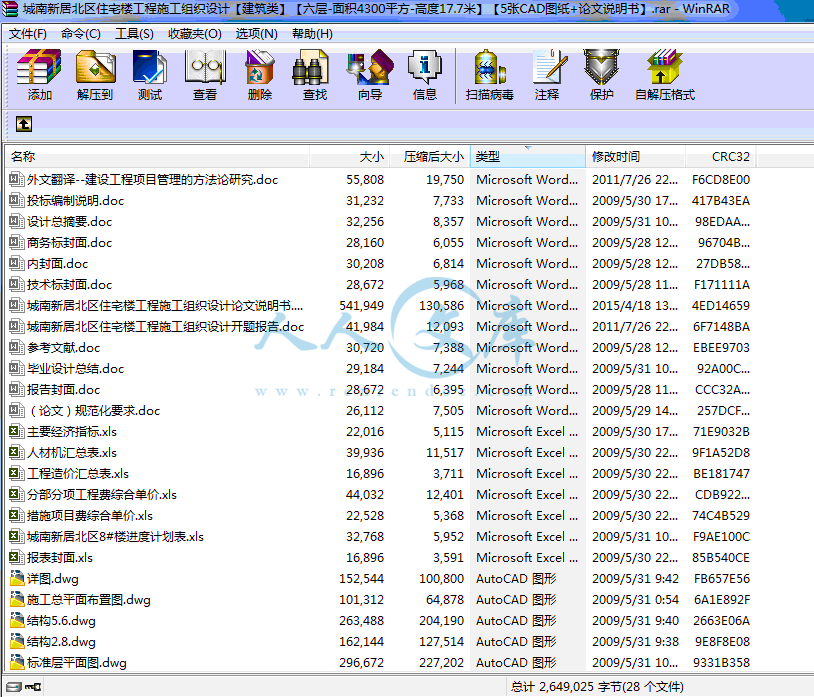Select file （论文）规范化要求.doc
The height and width of the screenshot is (697, 814).
[x=93, y=411]
